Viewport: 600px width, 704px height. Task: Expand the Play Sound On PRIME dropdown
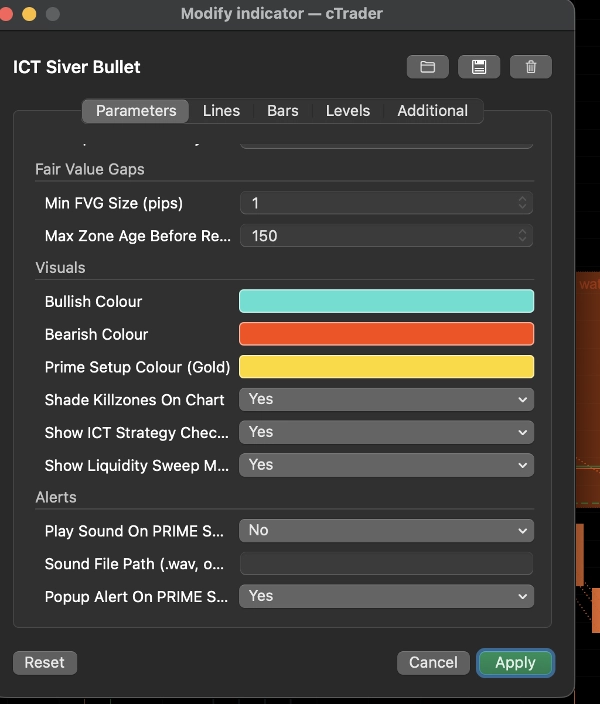point(386,531)
